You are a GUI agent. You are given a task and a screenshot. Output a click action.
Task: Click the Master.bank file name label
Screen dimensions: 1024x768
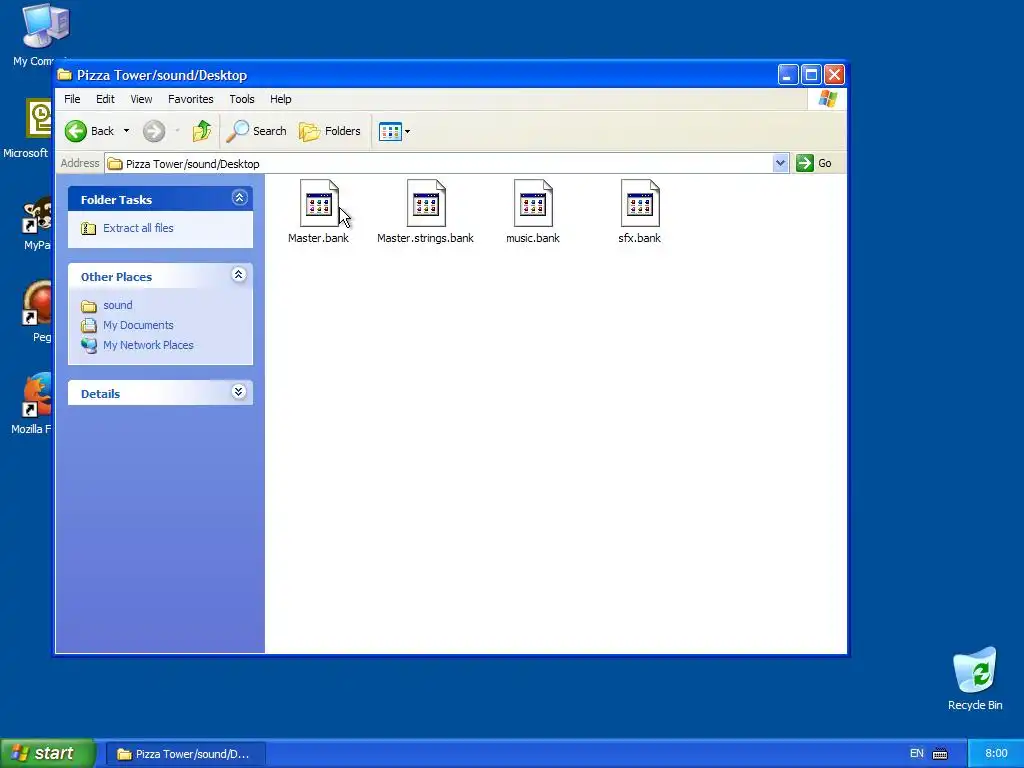319,238
